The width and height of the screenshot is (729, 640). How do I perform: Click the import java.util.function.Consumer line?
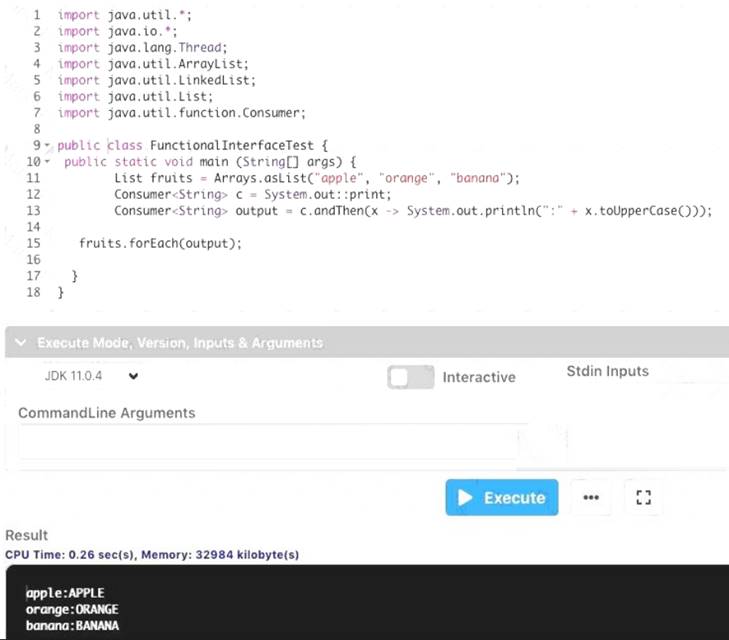(181, 113)
